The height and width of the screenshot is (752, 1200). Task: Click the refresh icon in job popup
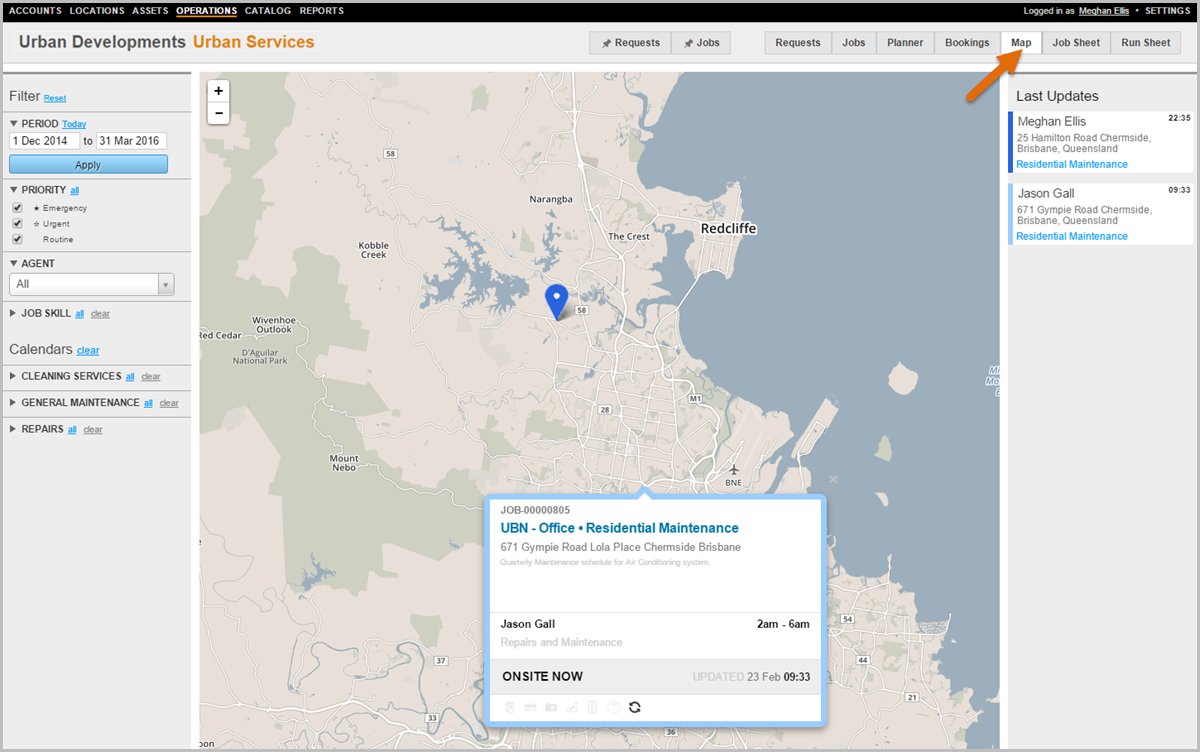pos(634,708)
